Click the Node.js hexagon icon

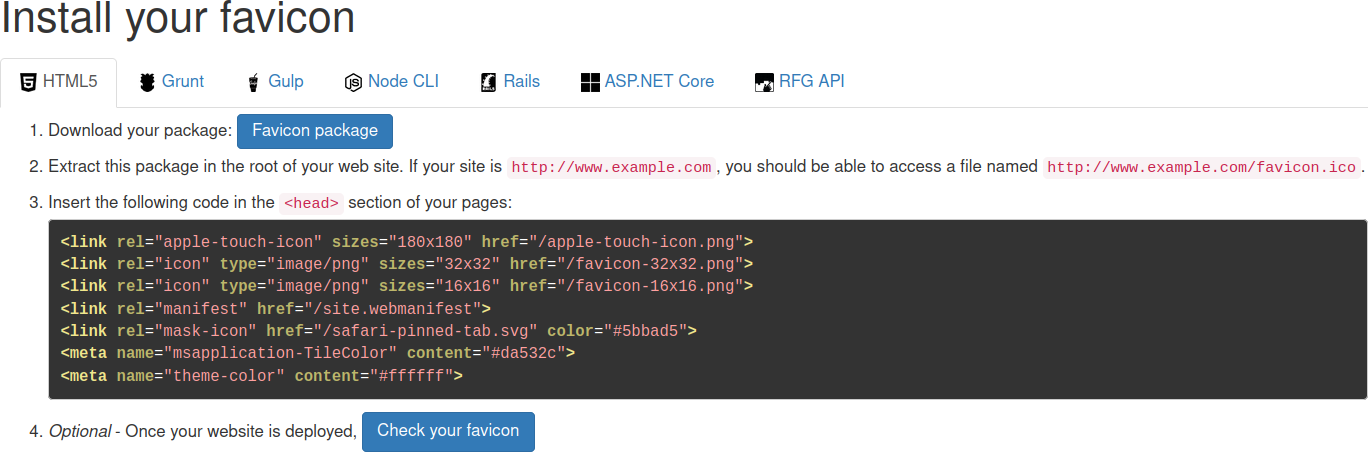click(353, 83)
